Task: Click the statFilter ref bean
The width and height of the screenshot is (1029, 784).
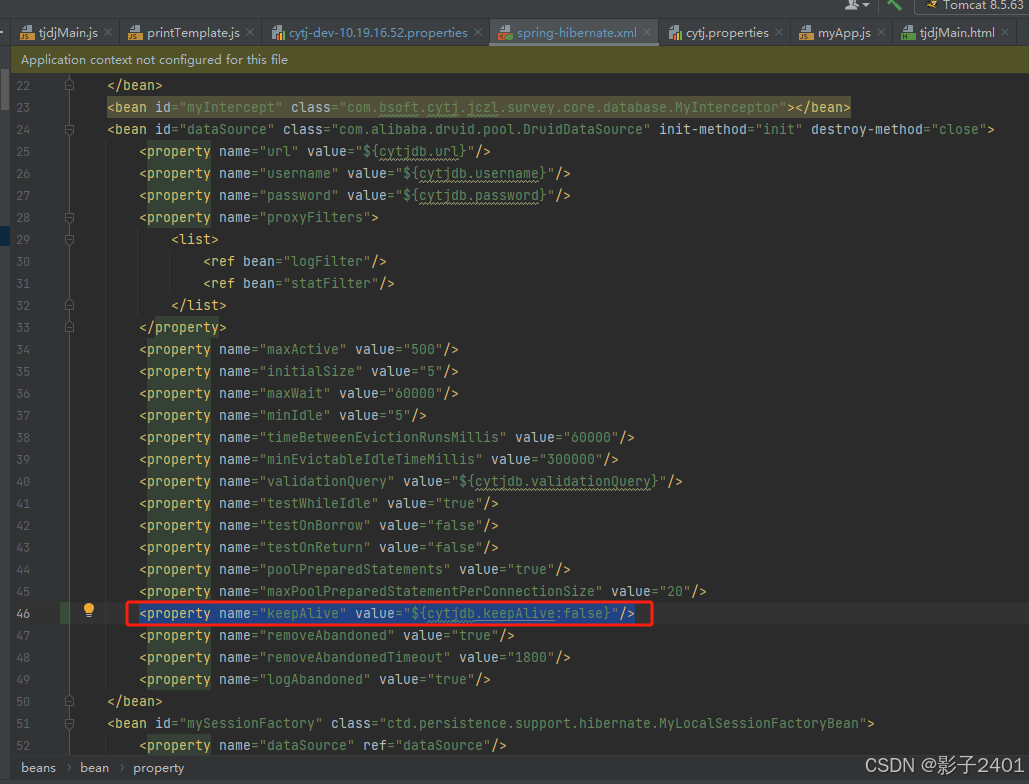Action: pyautogui.click(x=299, y=283)
